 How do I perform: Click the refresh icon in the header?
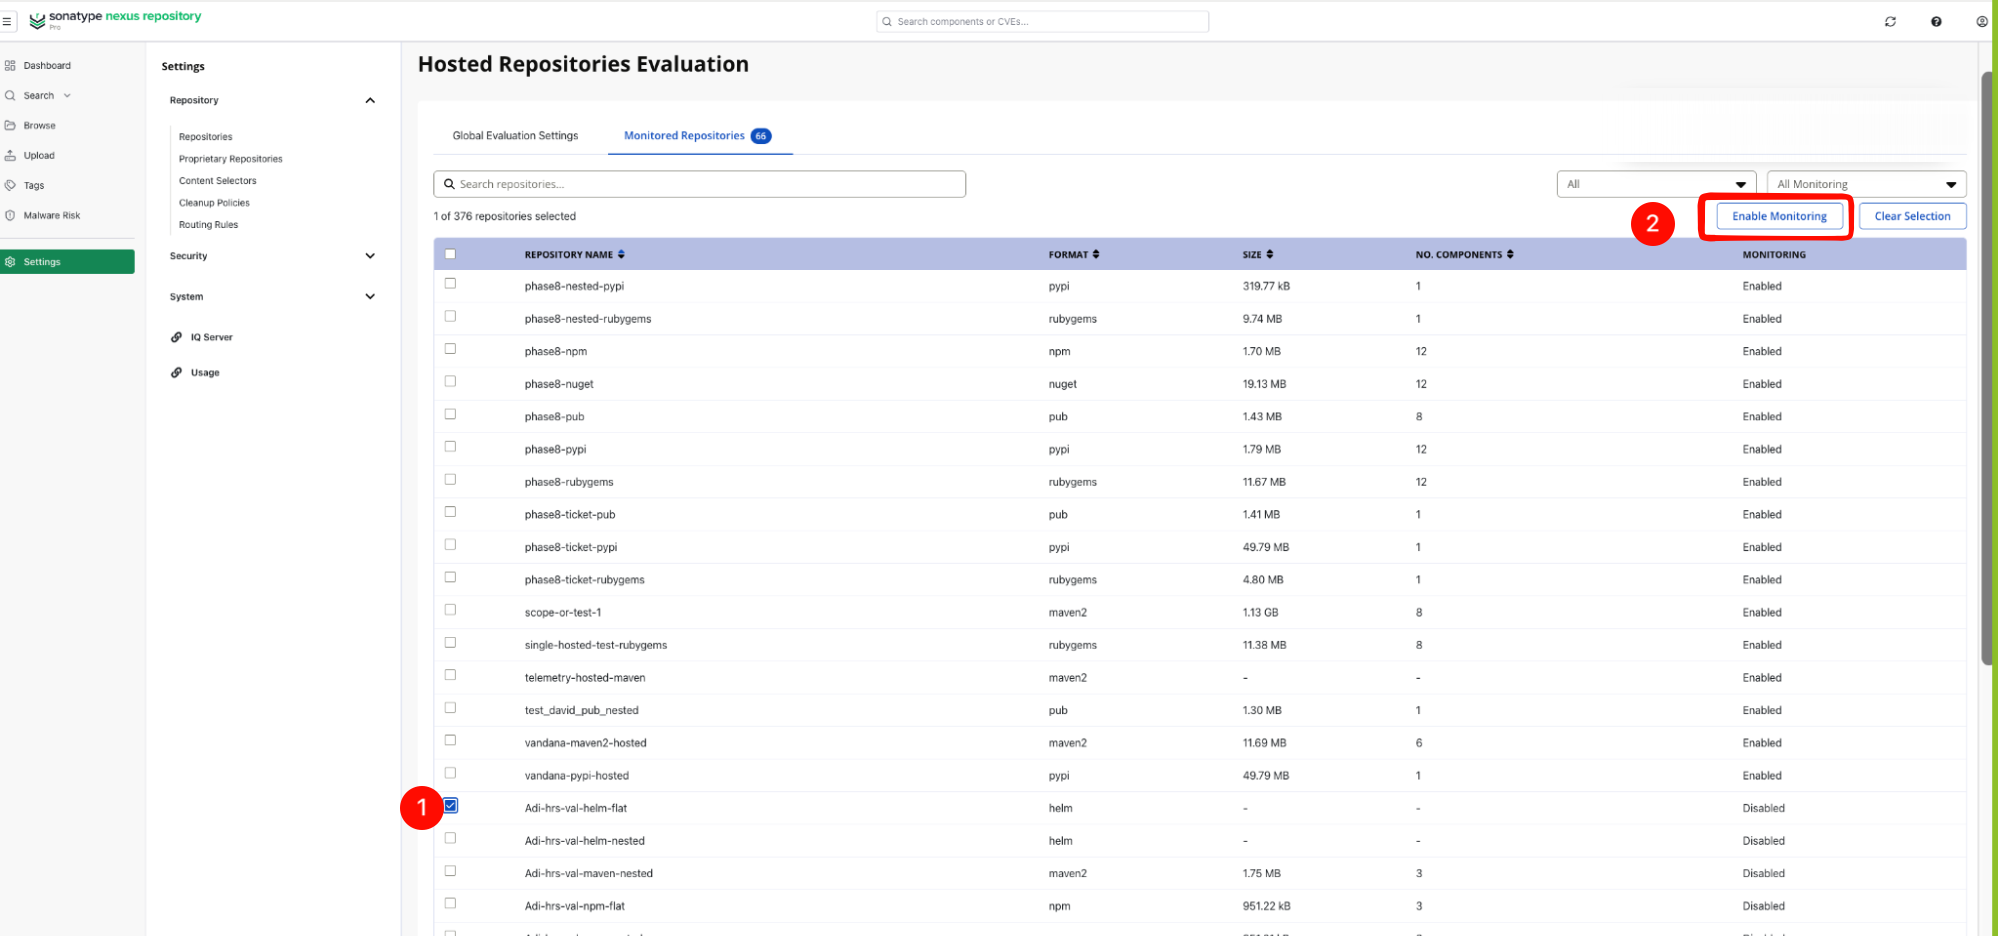[x=1890, y=21]
